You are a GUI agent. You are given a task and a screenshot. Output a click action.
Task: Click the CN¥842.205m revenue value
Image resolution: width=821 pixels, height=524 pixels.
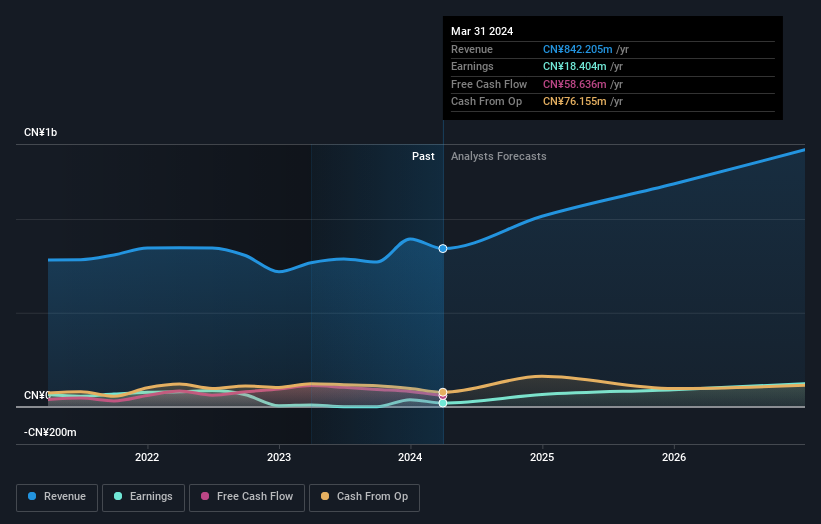tap(578, 49)
